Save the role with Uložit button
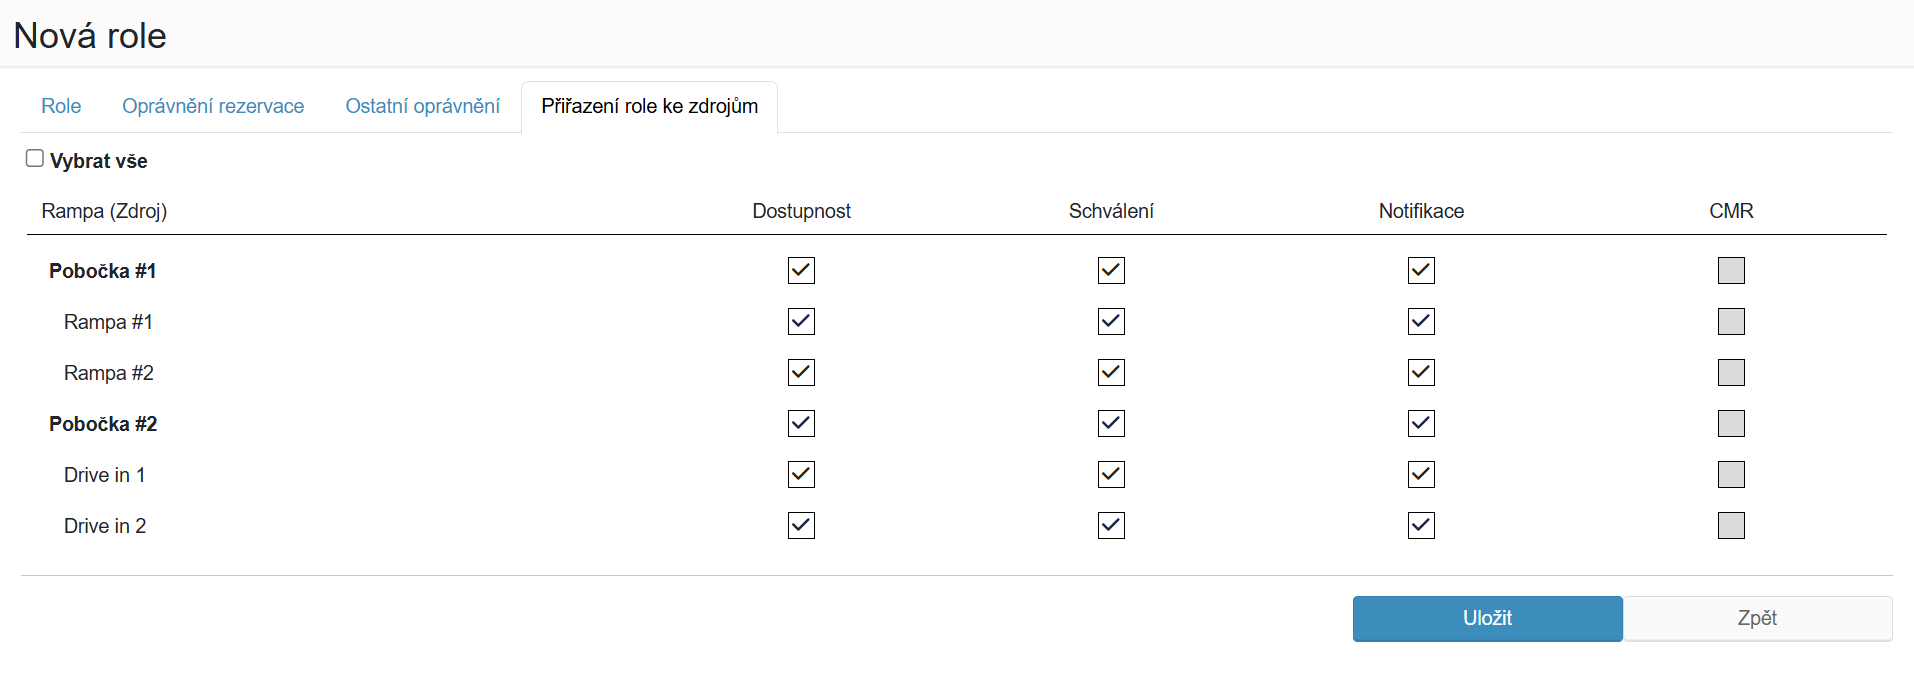The height and width of the screenshot is (694, 1914). pos(1487,618)
